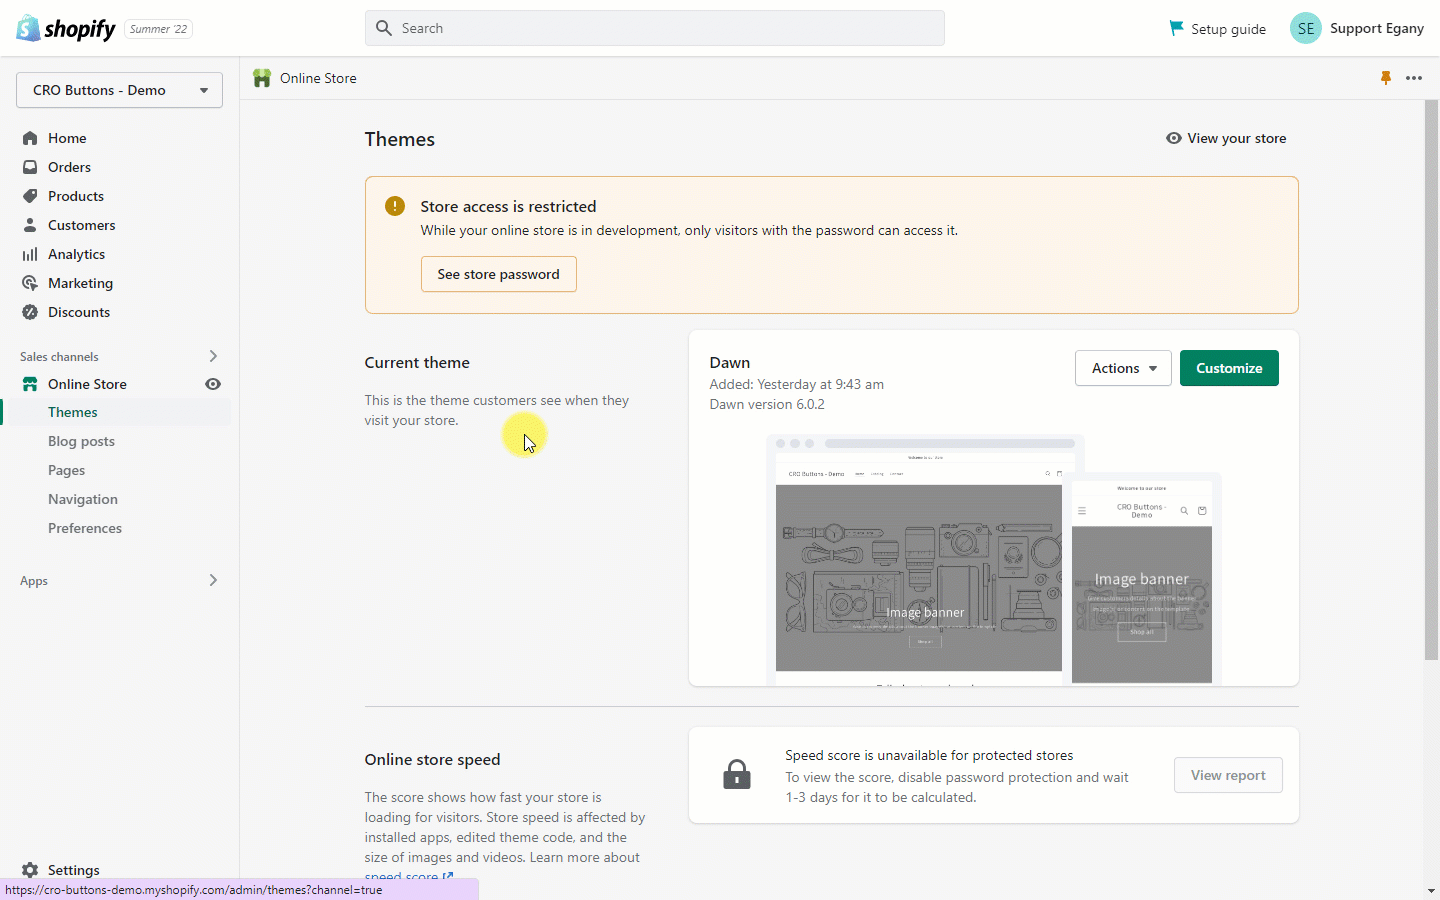Click the Apps section label
Viewport: 1440px width, 900px height.
click(34, 581)
